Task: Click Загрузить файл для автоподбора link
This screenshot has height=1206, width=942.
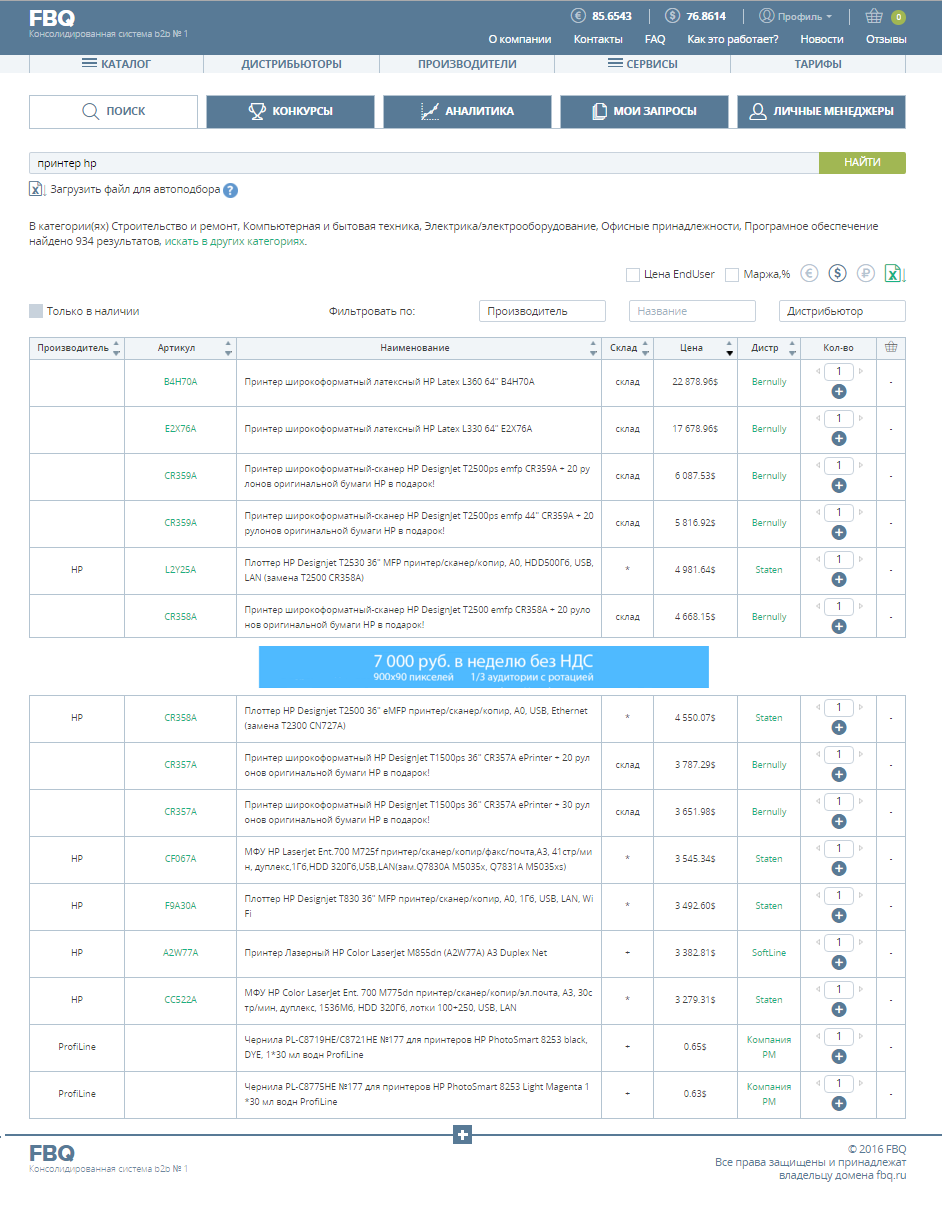Action: pyautogui.click(x=134, y=190)
